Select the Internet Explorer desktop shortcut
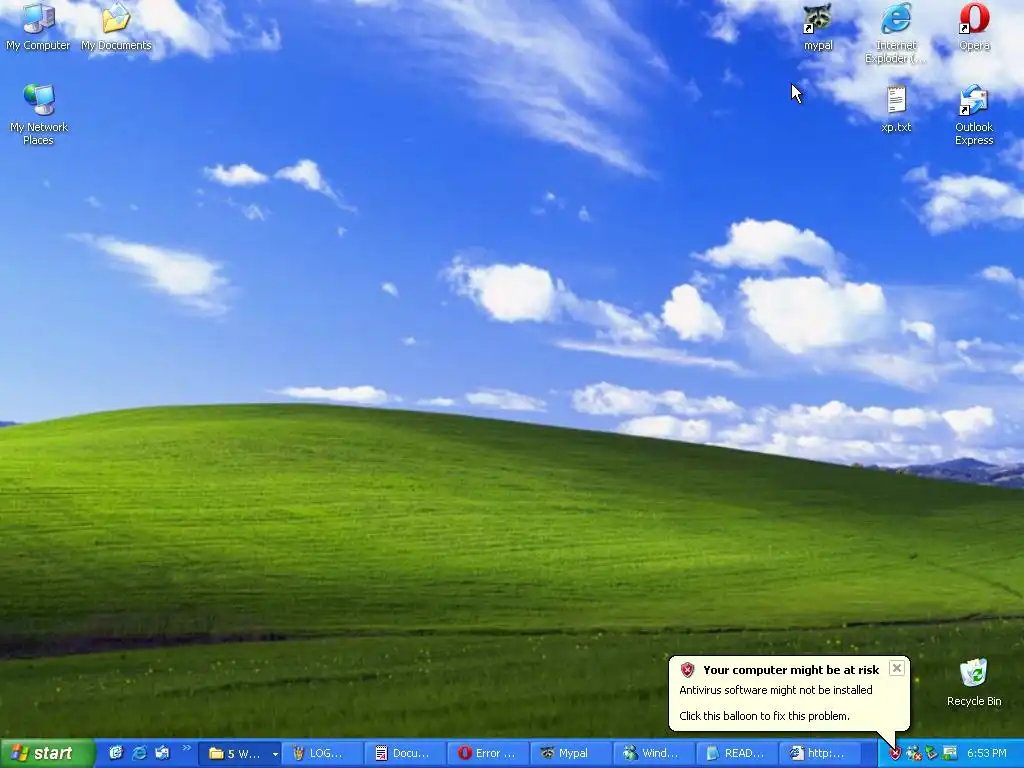 point(896,33)
